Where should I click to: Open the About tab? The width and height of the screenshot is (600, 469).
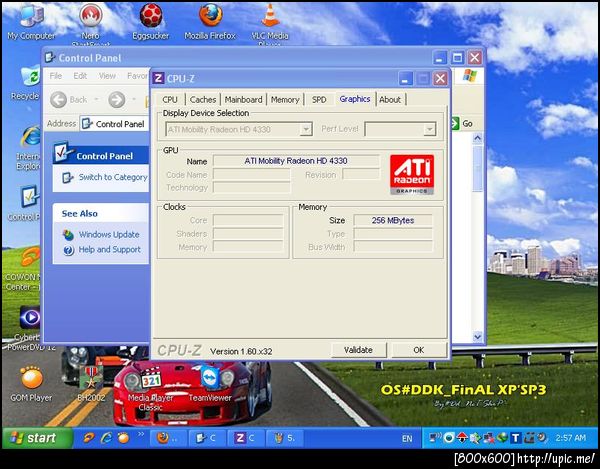click(390, 100)
